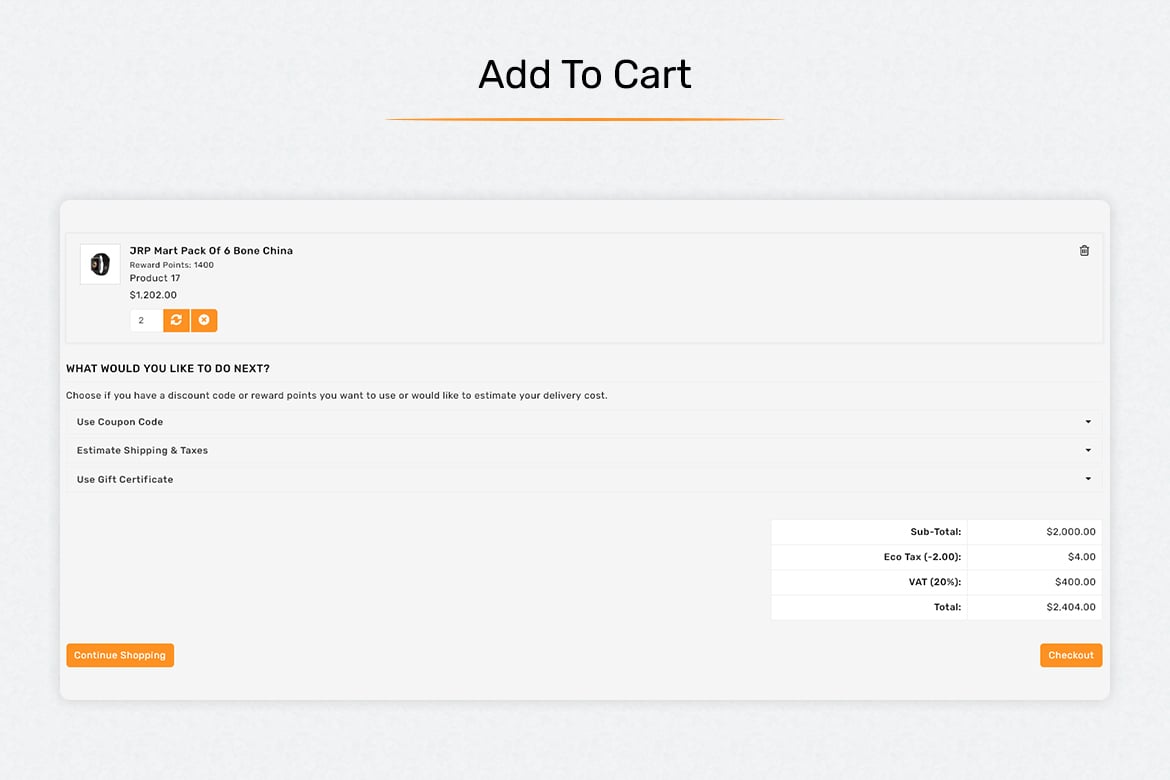Update quantity with the refresh icon button
Screen dimensions: 1170x780
pos(176,320)
